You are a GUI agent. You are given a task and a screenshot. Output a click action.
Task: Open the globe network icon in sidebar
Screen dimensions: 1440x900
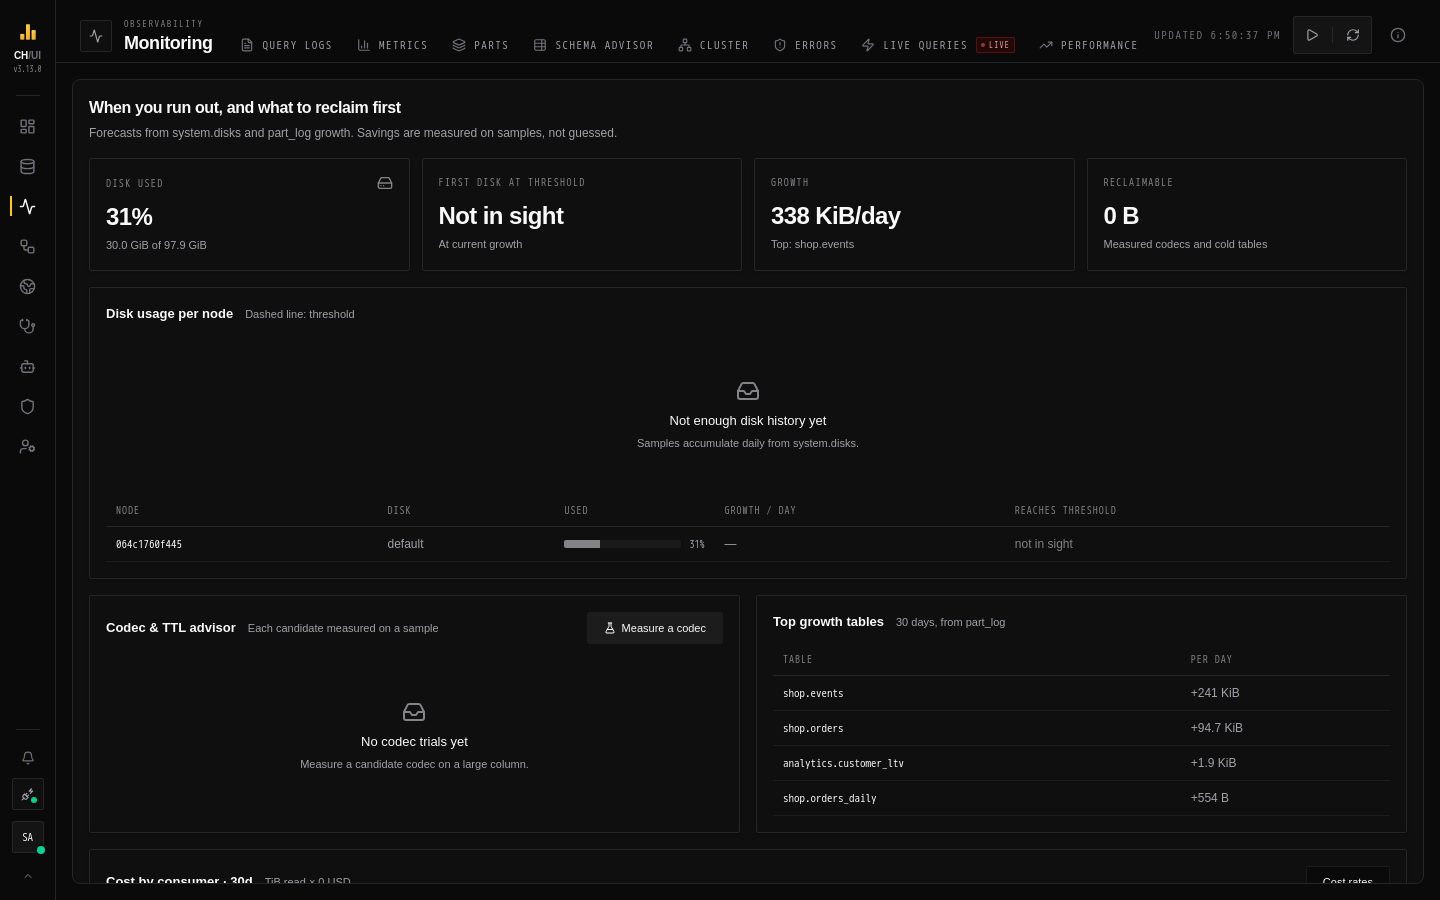[28, 287]
